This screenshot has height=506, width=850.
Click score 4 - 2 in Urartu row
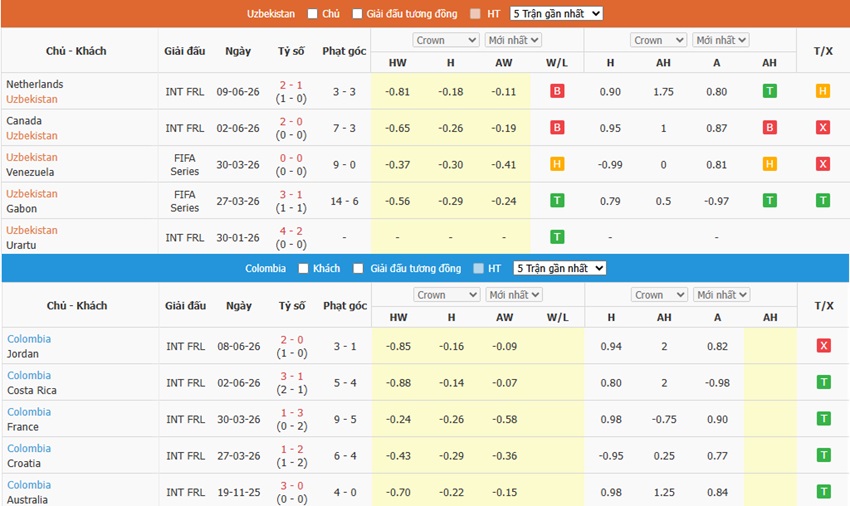(291, 231)
